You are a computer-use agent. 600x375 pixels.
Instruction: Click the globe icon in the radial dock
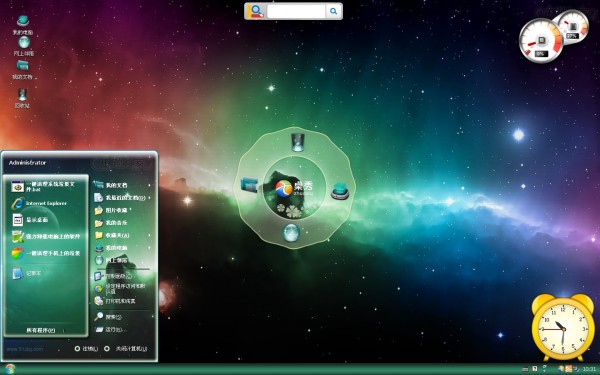[x=291, y=233]
